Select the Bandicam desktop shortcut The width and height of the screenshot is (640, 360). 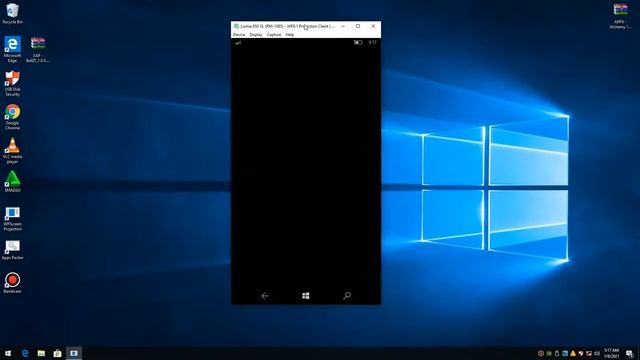pos(12,283)
